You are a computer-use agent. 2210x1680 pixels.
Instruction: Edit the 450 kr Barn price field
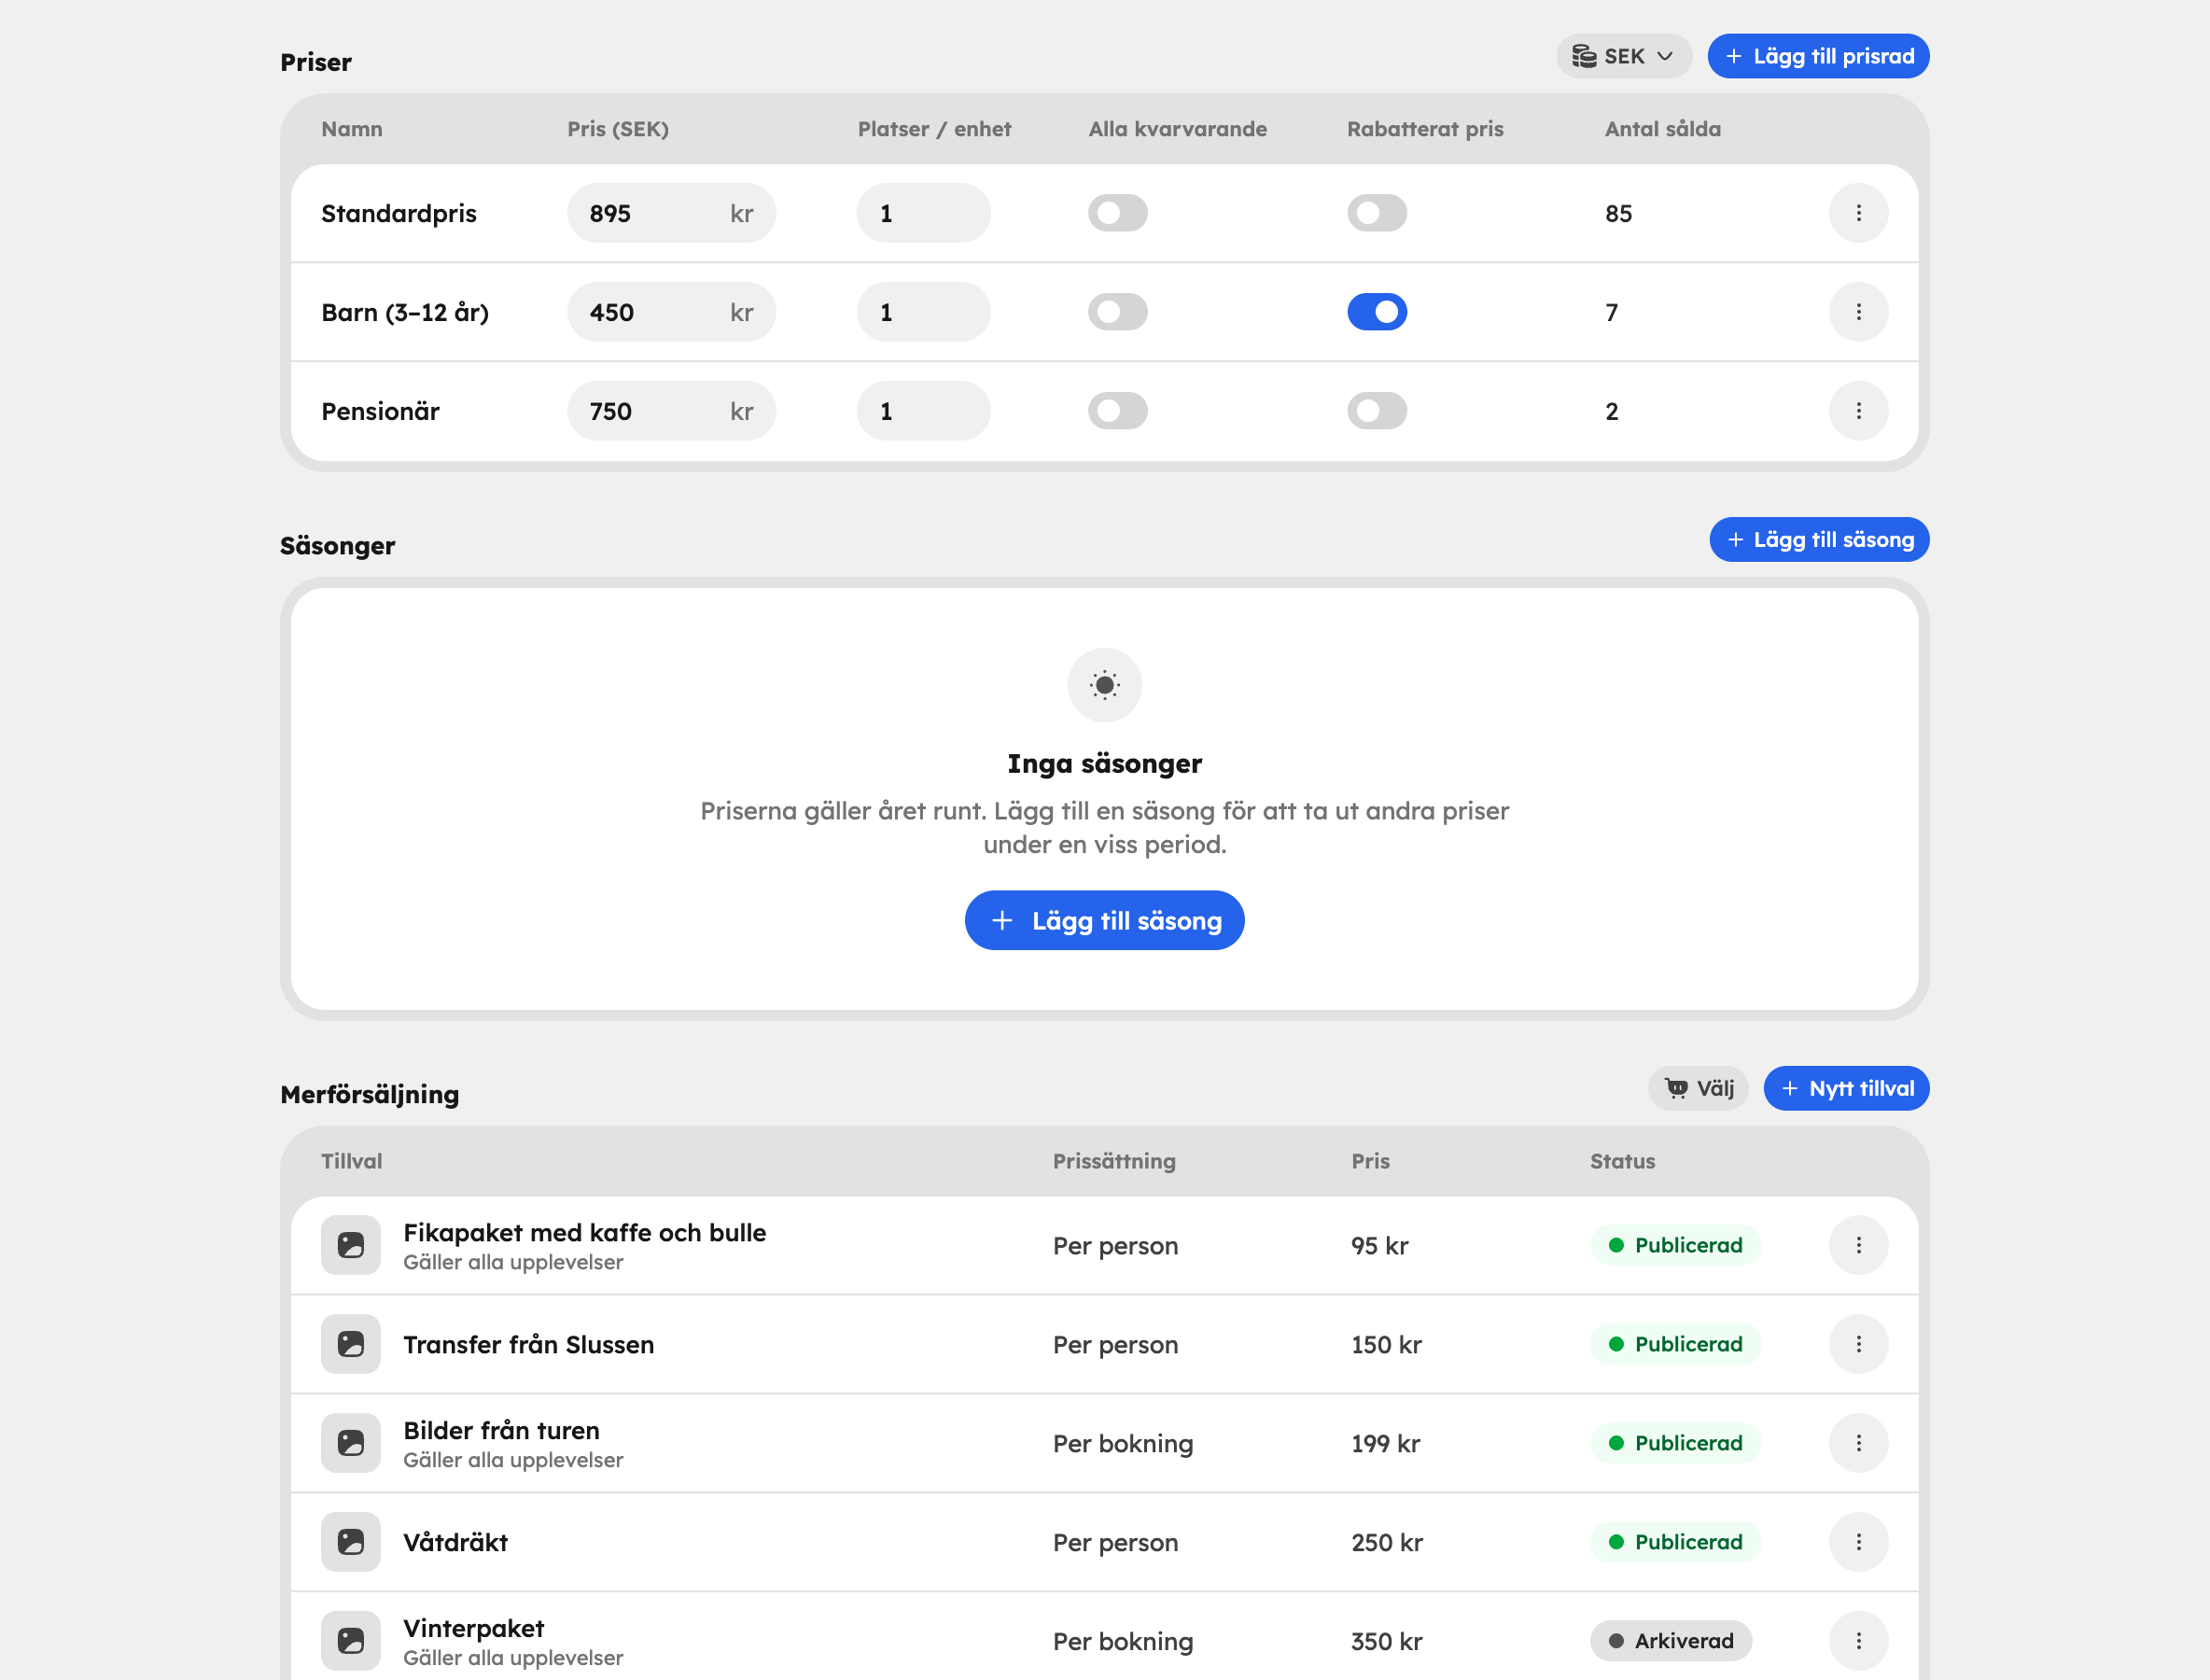click(671, 312)
